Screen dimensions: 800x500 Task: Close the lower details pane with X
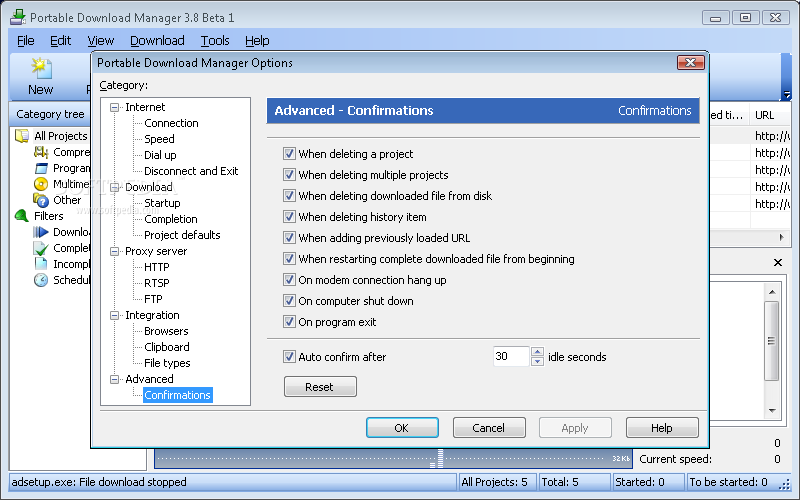click(778, 262)
